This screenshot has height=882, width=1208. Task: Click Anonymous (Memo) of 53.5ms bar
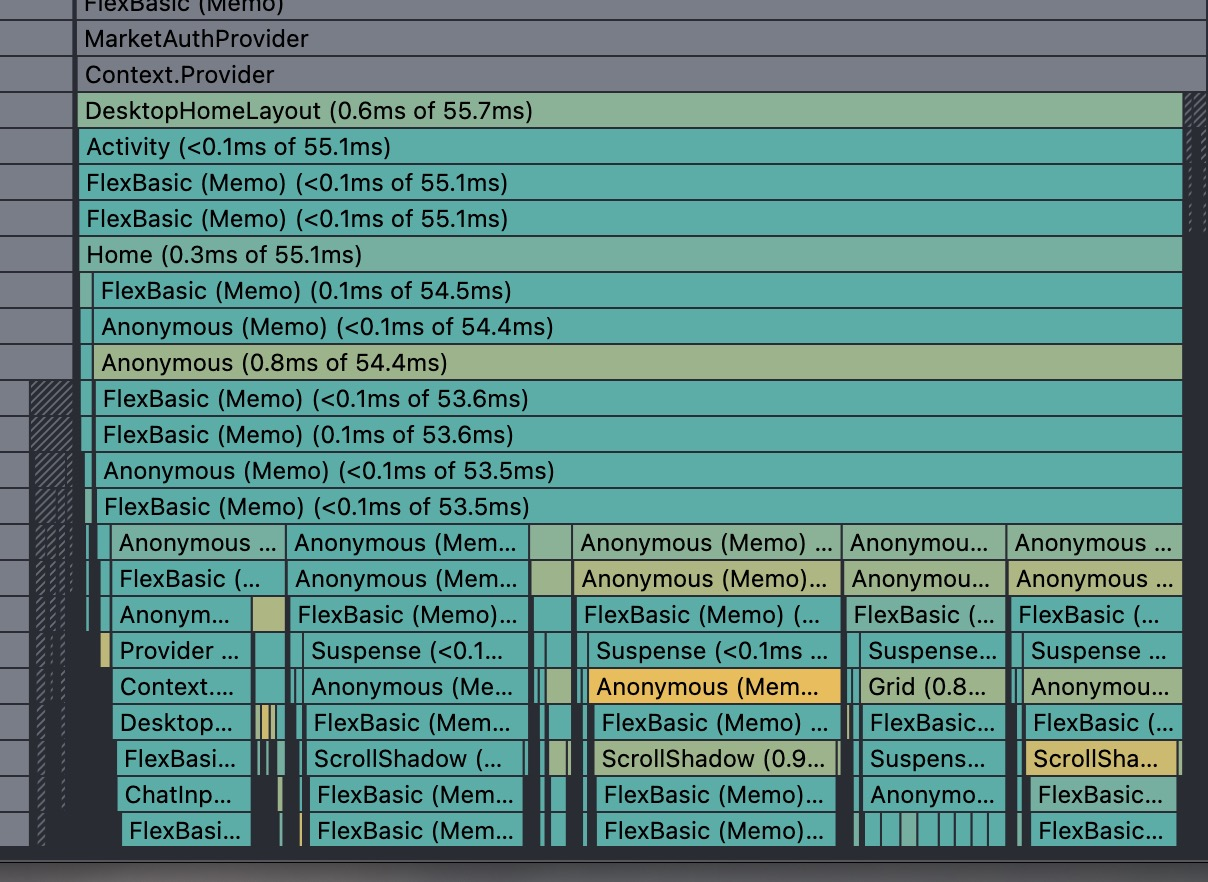point(640,471)
